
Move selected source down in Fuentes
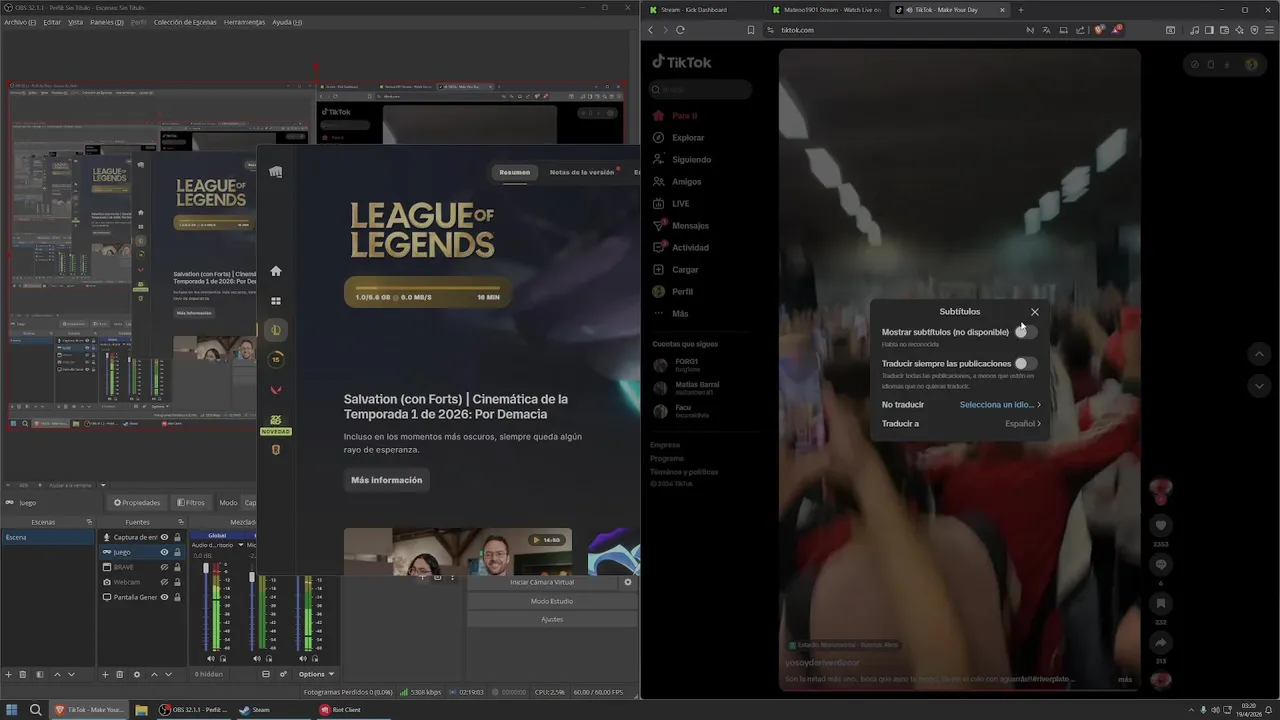(x=167, y=674)
